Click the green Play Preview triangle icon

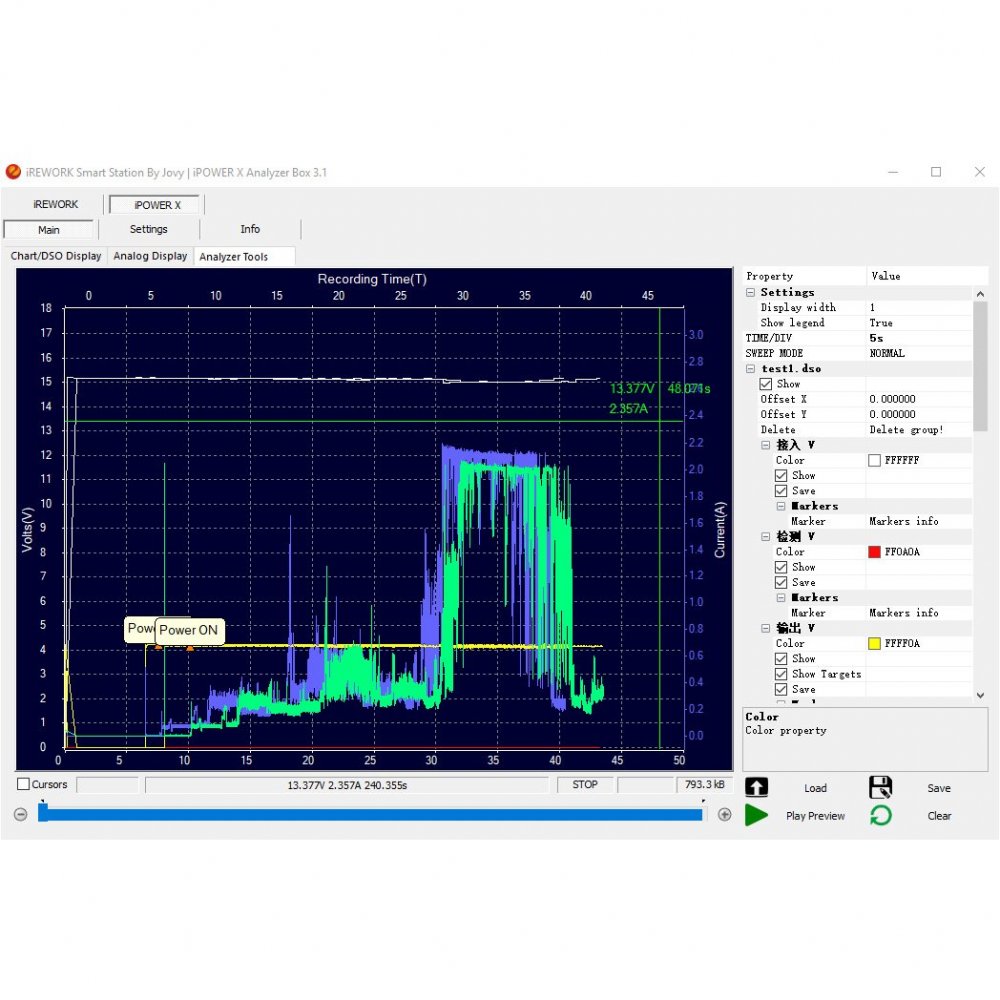tap(756, 815)
